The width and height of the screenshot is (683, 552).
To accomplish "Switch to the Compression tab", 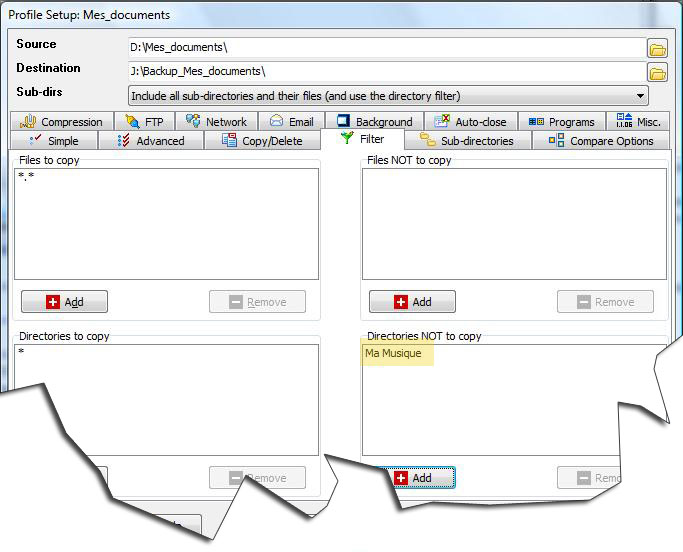I will (x=62, y=122).
